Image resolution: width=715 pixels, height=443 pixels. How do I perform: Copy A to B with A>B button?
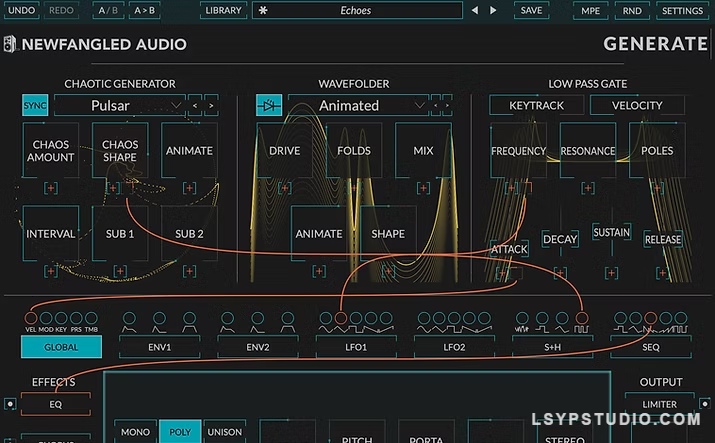click(x=145, y=10)
